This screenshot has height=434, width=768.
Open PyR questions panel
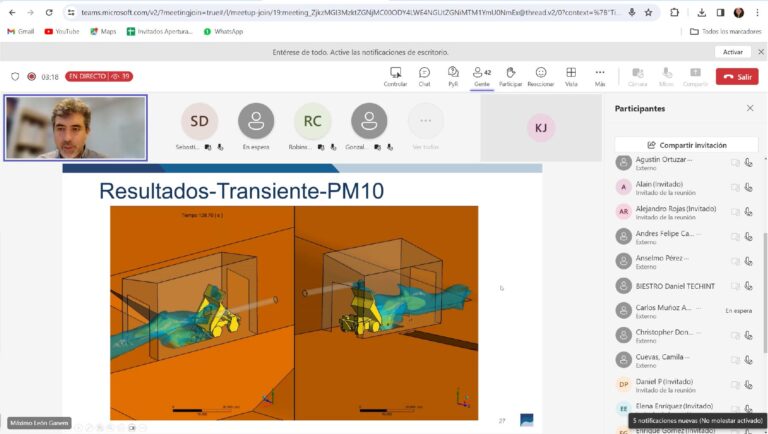click(453, 77)
